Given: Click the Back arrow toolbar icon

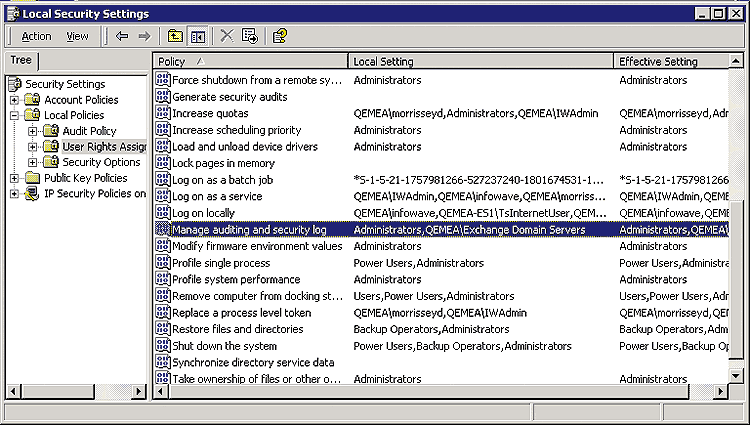Looking at the screenshot, I should coord(121,36).
